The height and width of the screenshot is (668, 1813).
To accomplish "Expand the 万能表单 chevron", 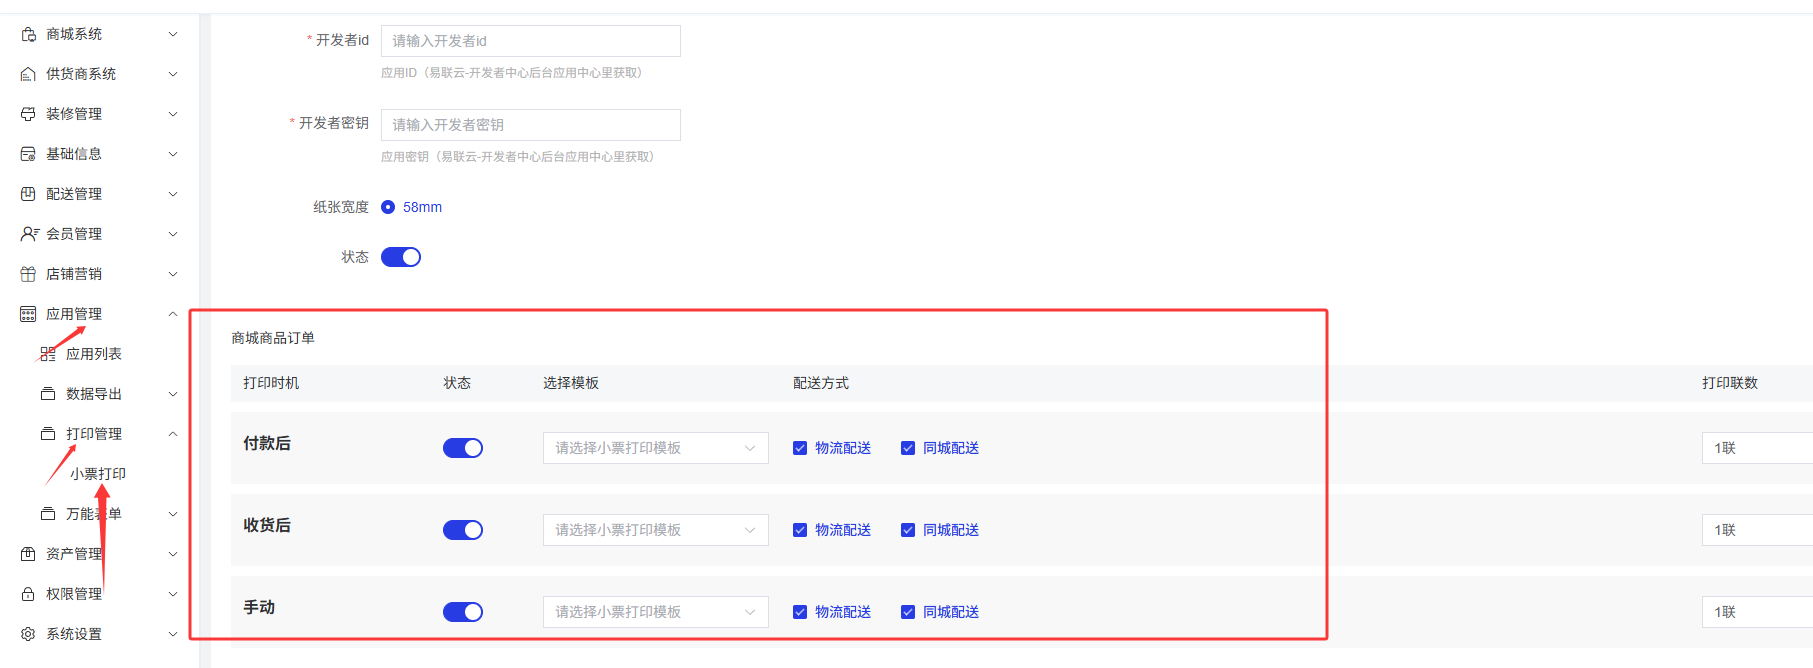I will click(x=173, y=514).
